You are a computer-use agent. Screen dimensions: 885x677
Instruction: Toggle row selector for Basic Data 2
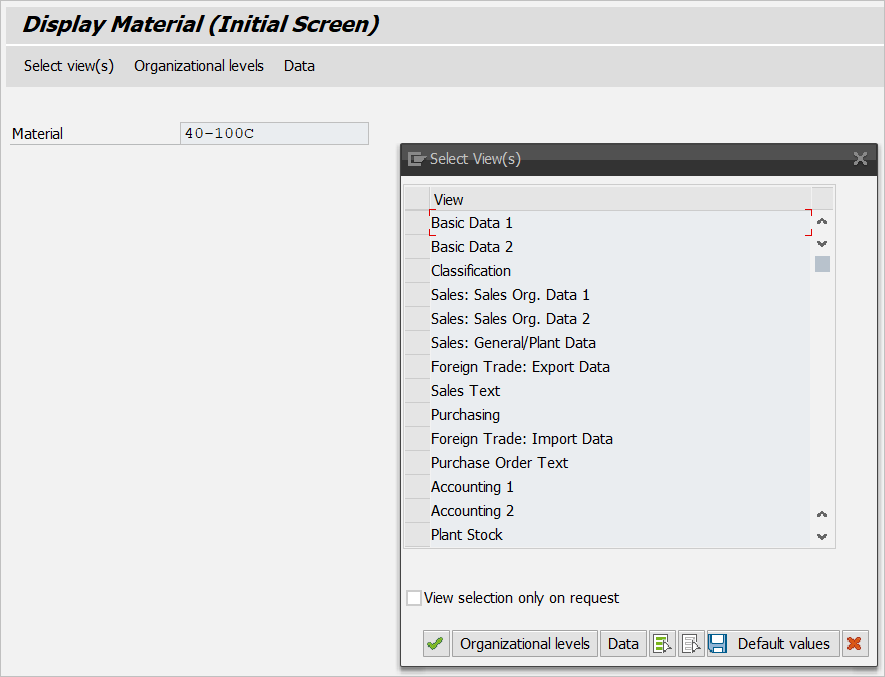coord(416,247)
